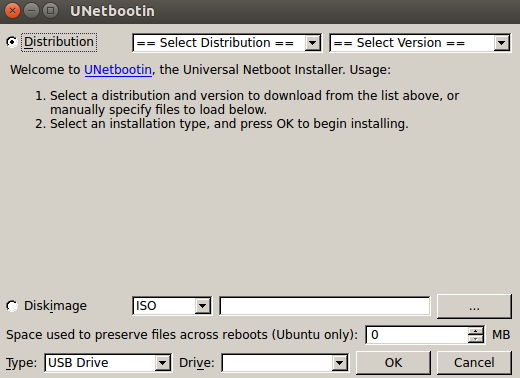
Task: Close the UNetbootin window
Action: pyautogui.click(x=12, y=11)
